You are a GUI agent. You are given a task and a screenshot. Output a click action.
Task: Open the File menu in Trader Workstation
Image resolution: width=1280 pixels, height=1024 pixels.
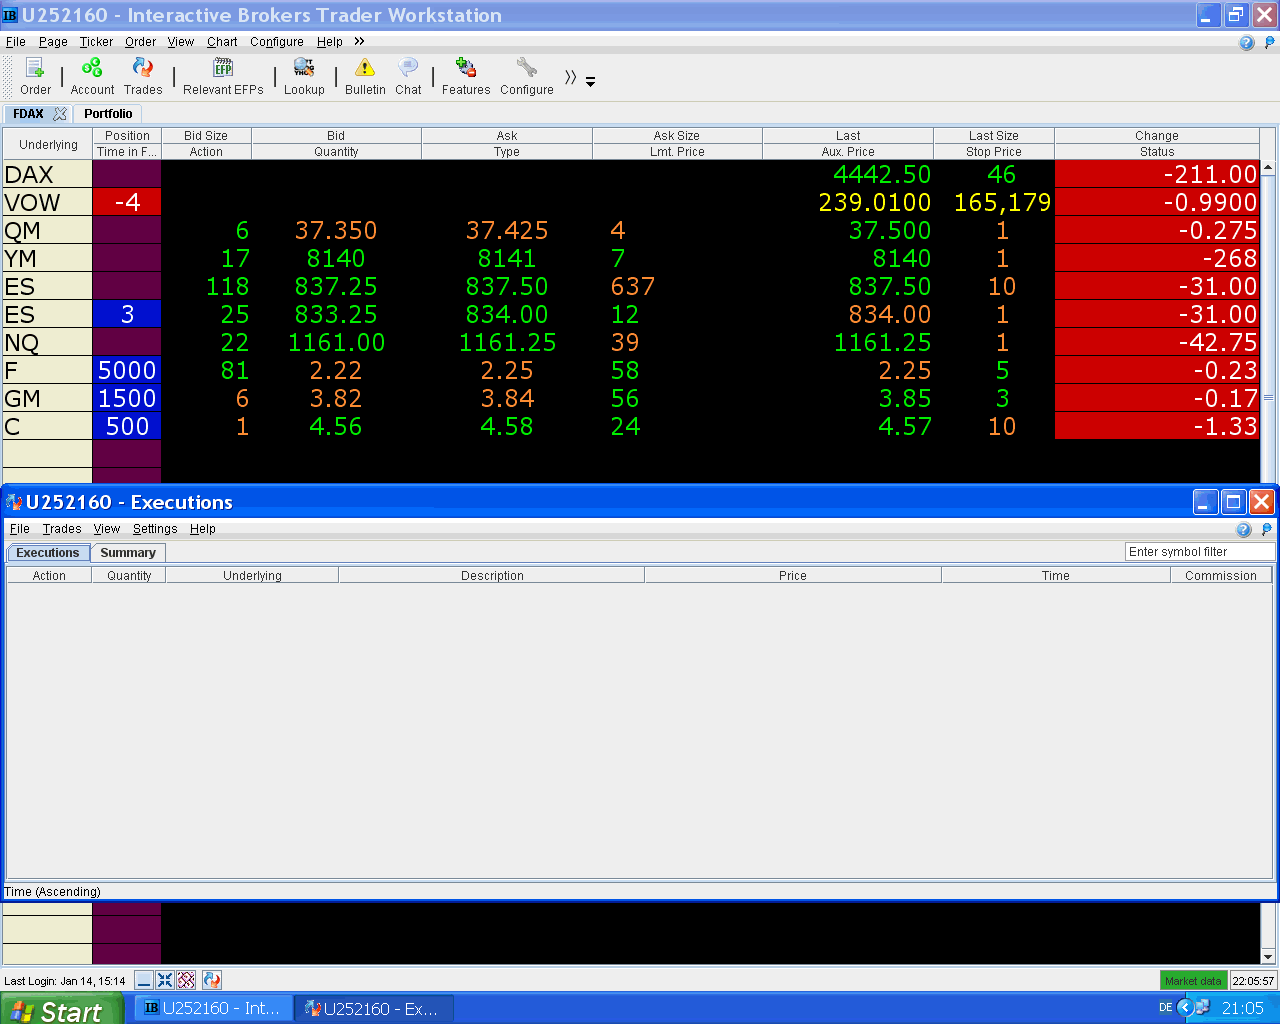pos(15,42)
